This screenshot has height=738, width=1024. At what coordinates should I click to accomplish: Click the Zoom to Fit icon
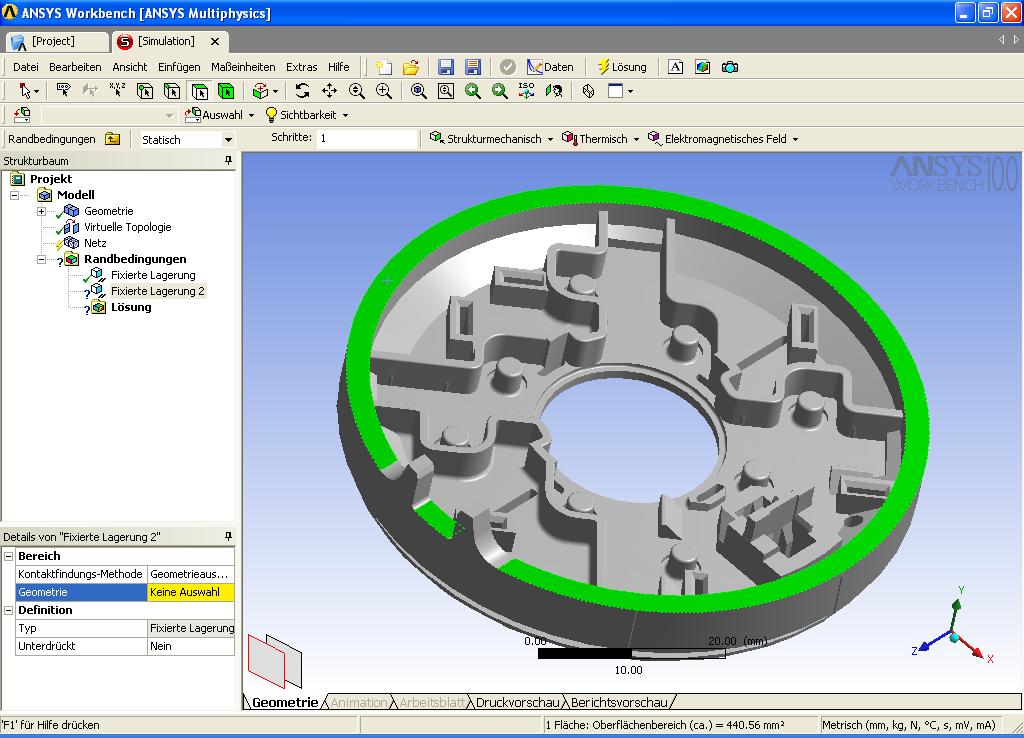click(x=419, y=91)
